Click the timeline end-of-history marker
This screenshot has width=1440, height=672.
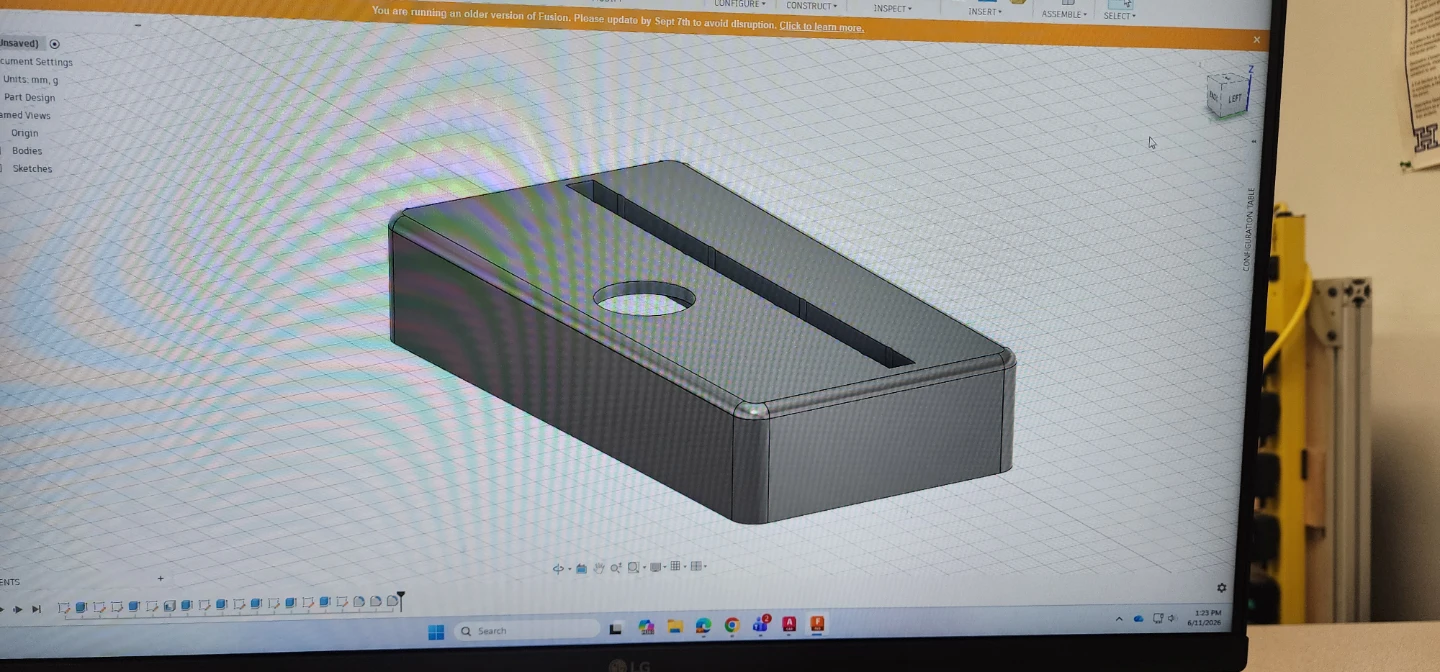point(401,600)
